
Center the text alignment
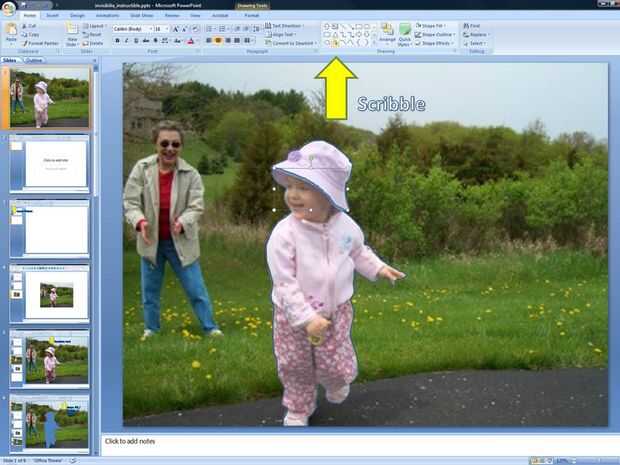(218, 40)
